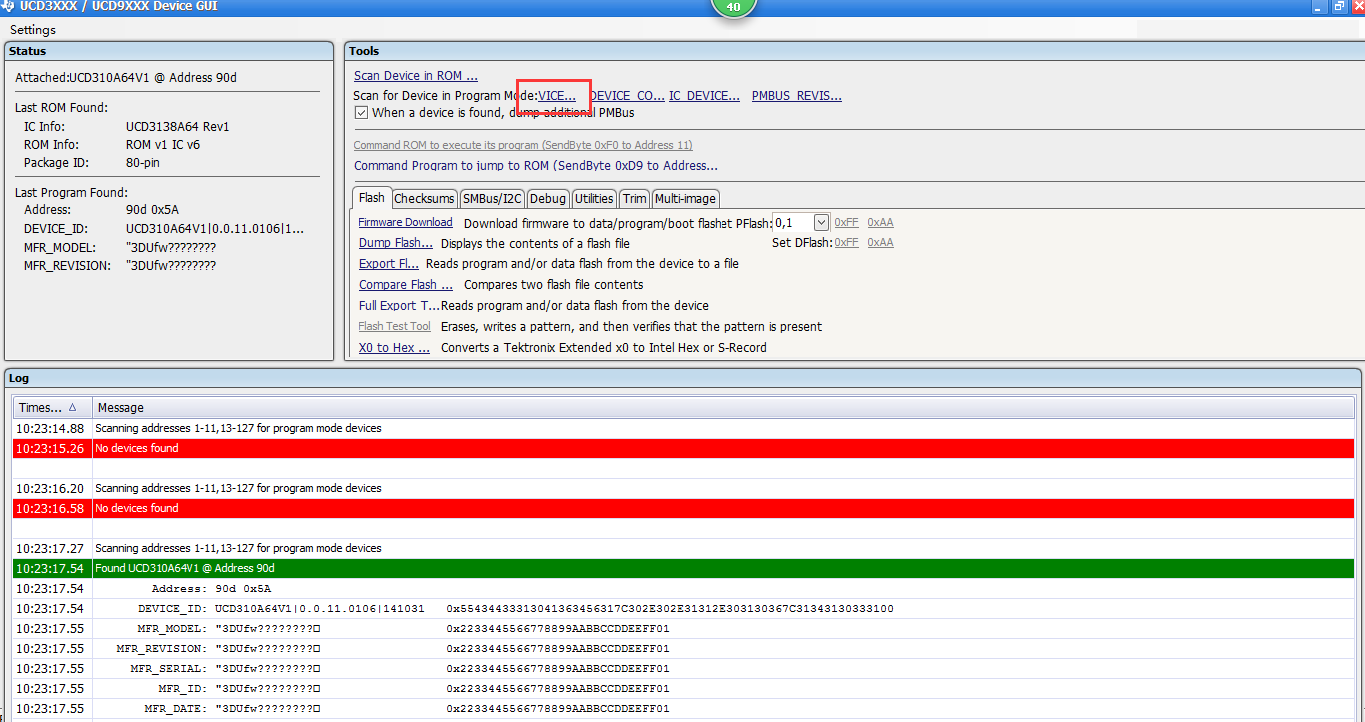Toggle the dump additional PMBus checkbox
The width and height of the screenshot is (1365, 722).
(362, 113)
